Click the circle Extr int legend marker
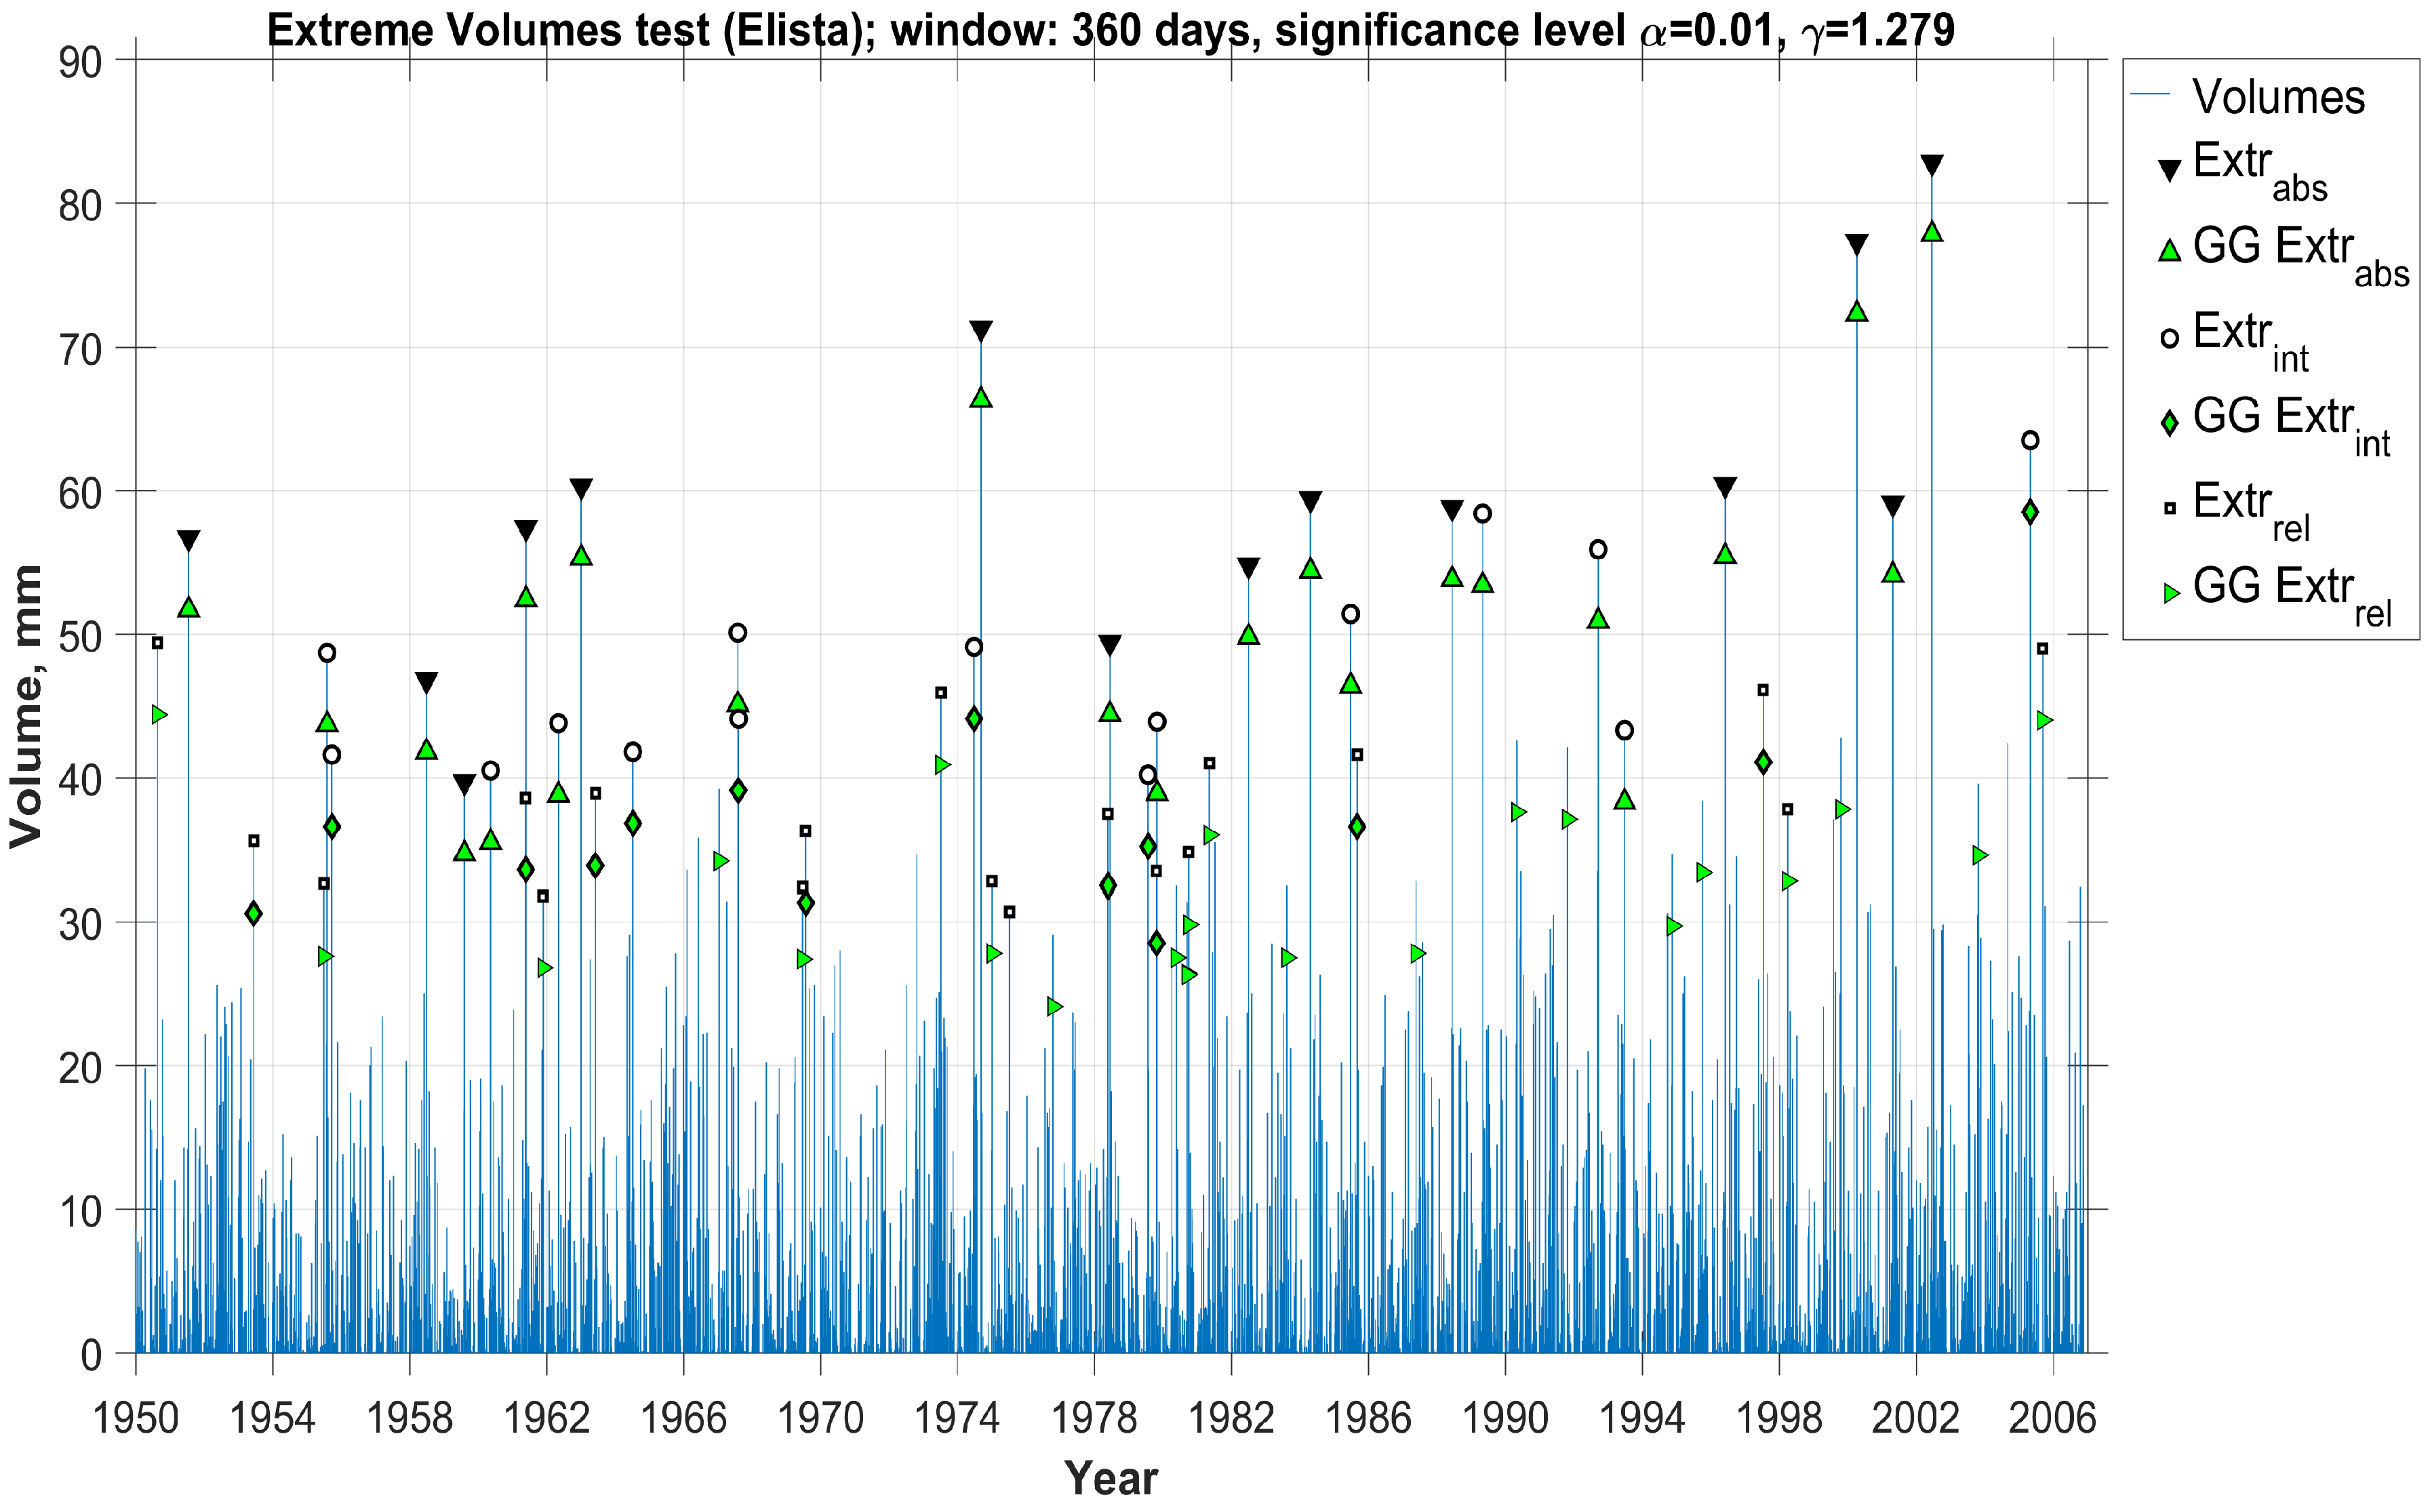The image size is (2432, 1512). (x=2169, y=338)
